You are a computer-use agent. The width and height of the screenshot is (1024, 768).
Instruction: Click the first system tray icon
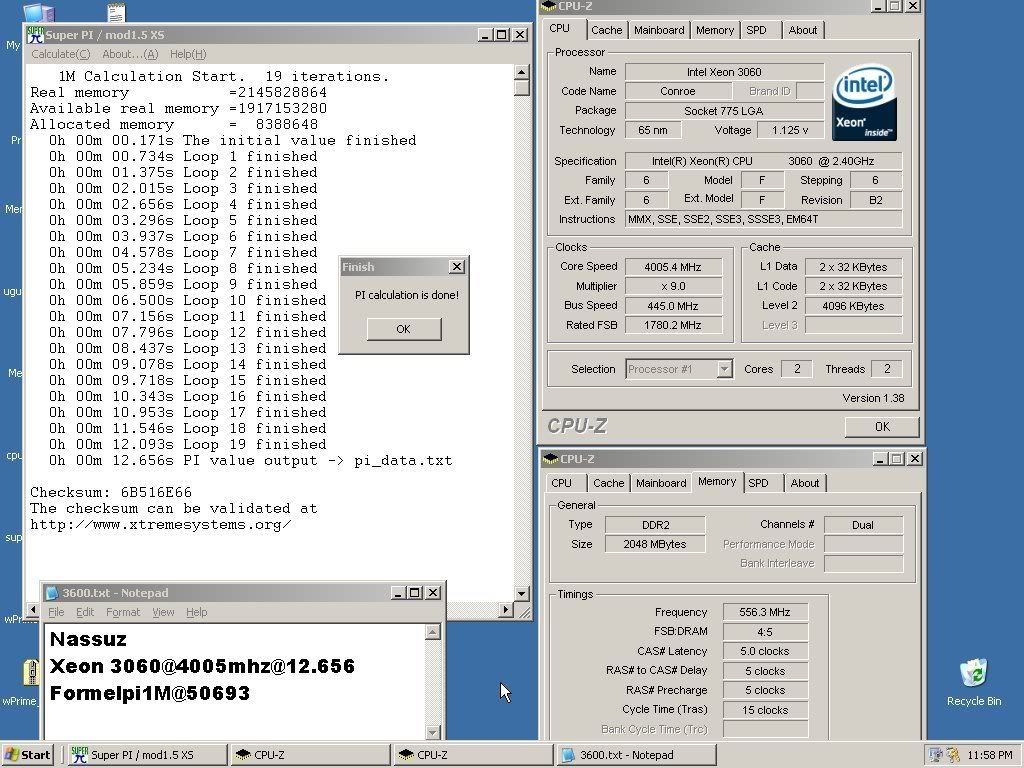(935, 755)
